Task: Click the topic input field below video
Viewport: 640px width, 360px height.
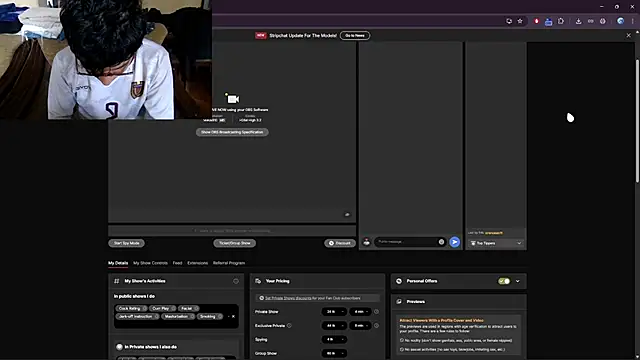Action: 232,231
